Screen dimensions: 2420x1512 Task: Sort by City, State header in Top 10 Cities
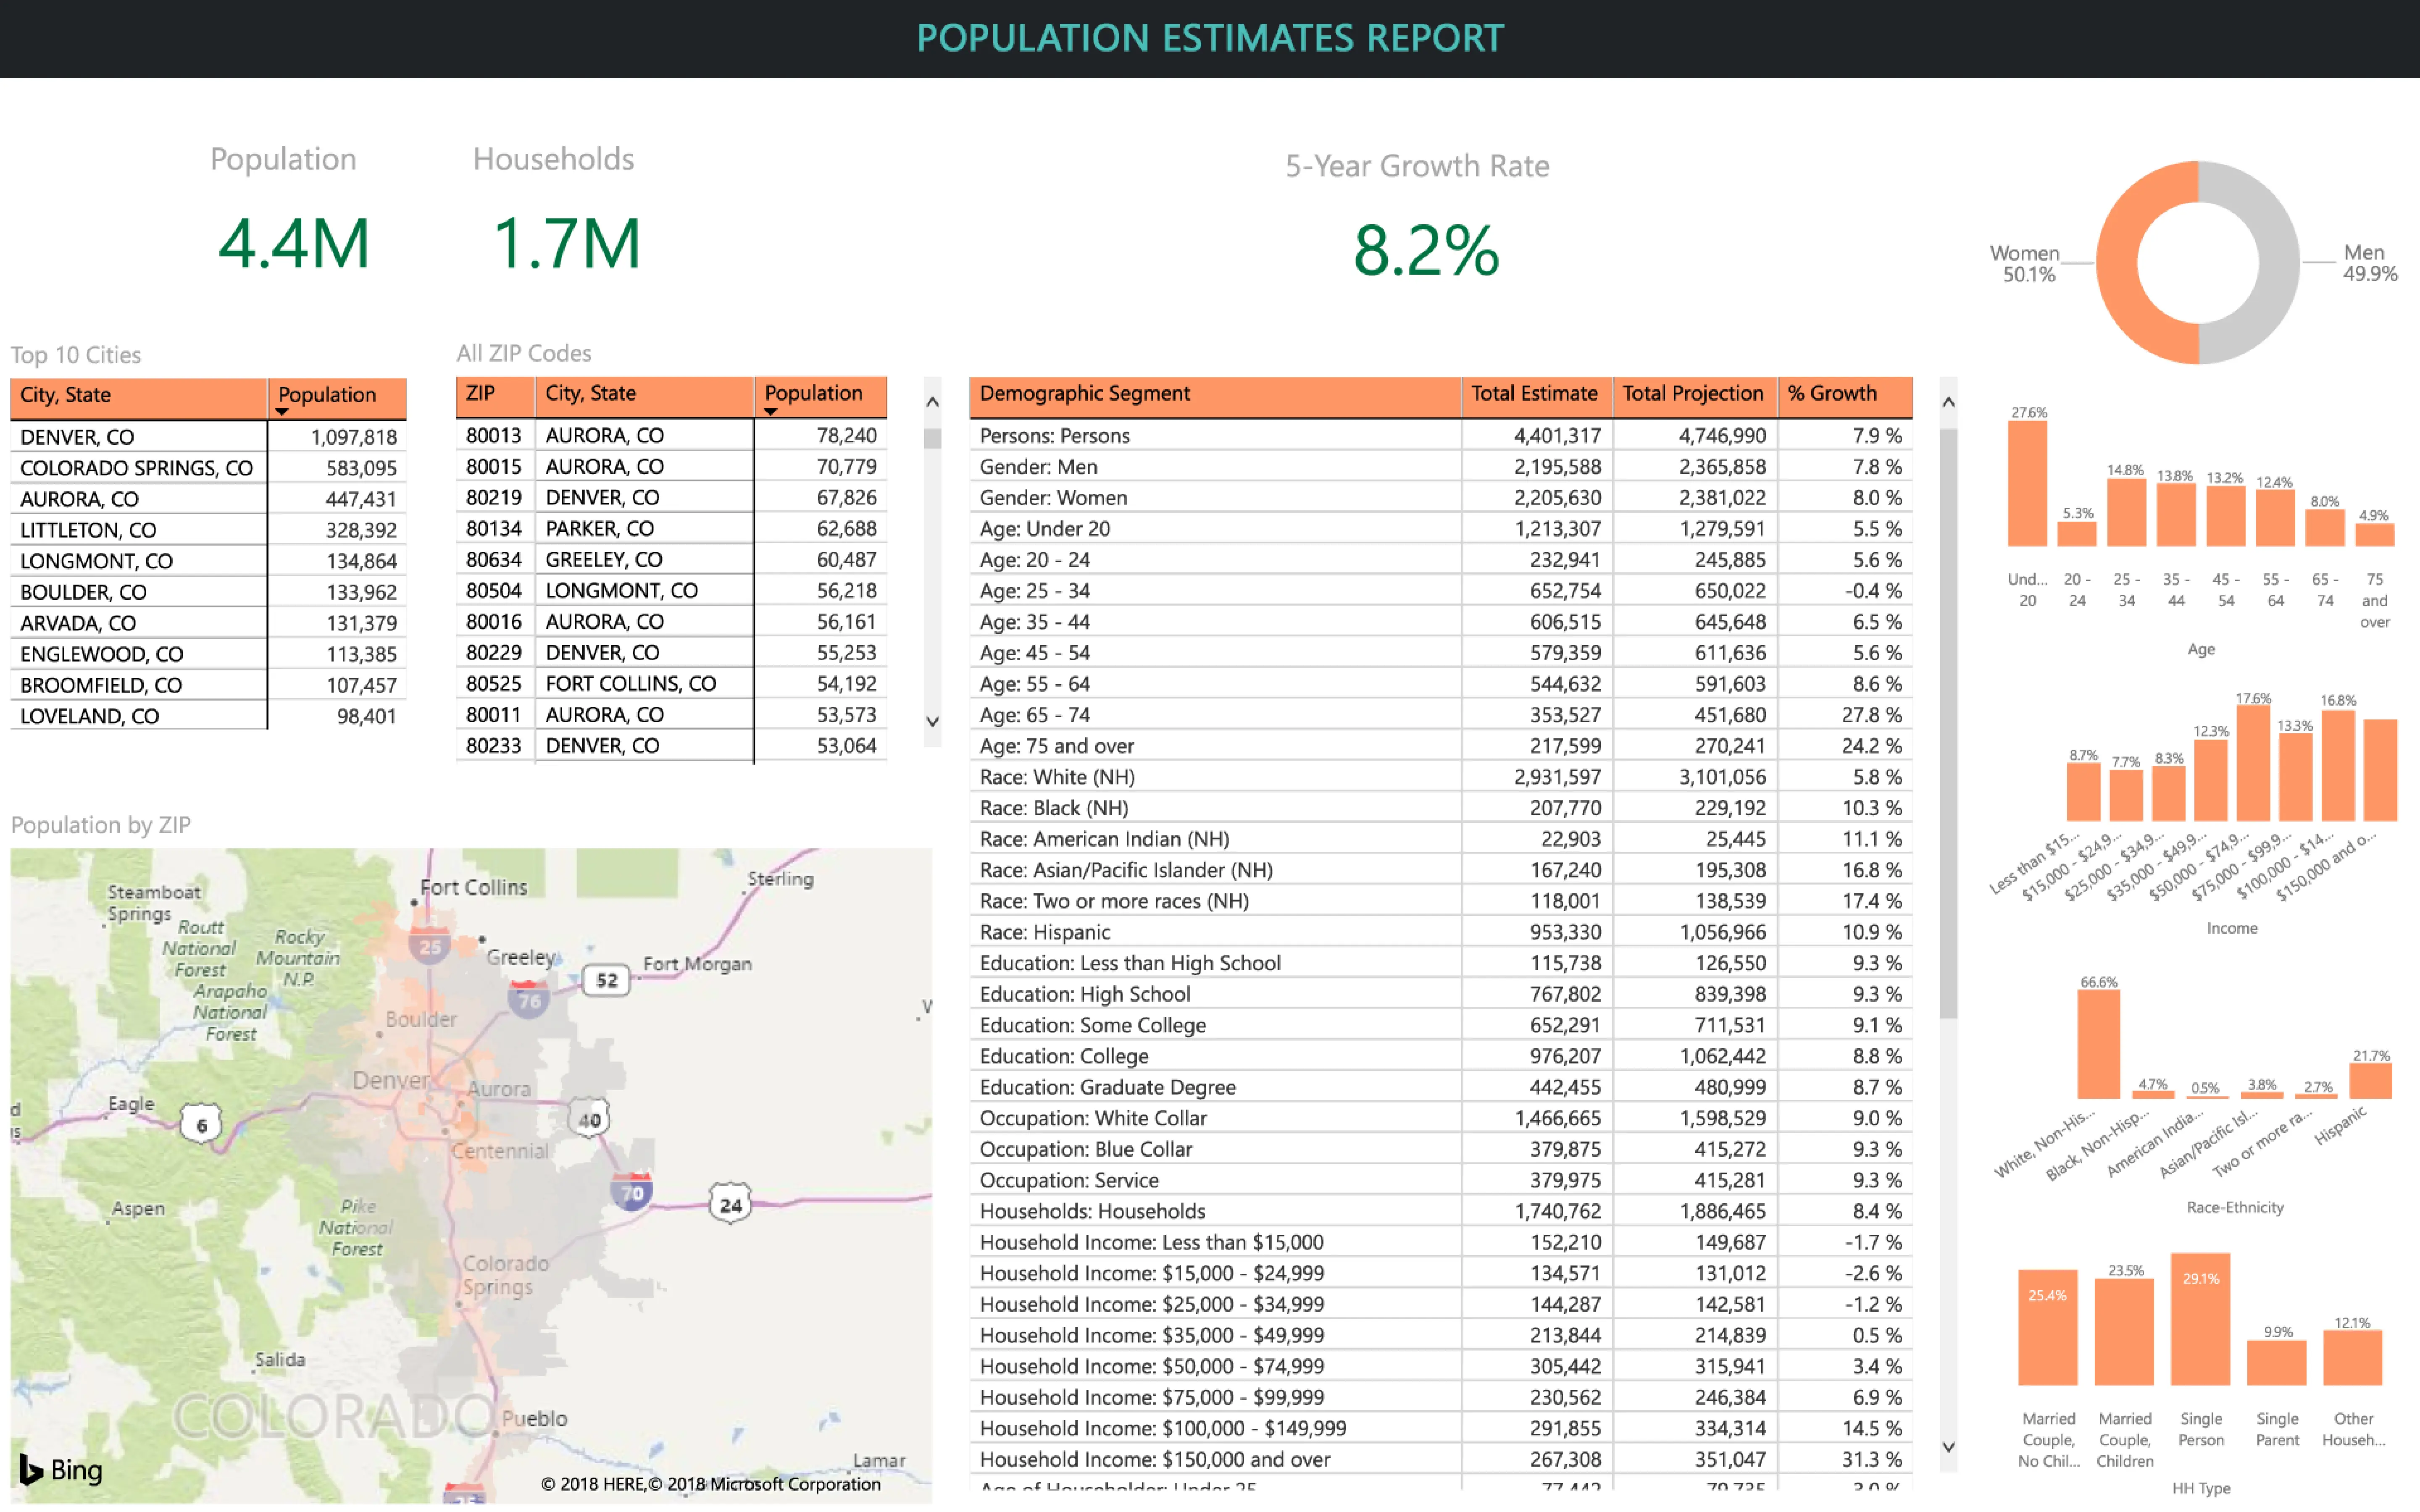coord(139,396)
